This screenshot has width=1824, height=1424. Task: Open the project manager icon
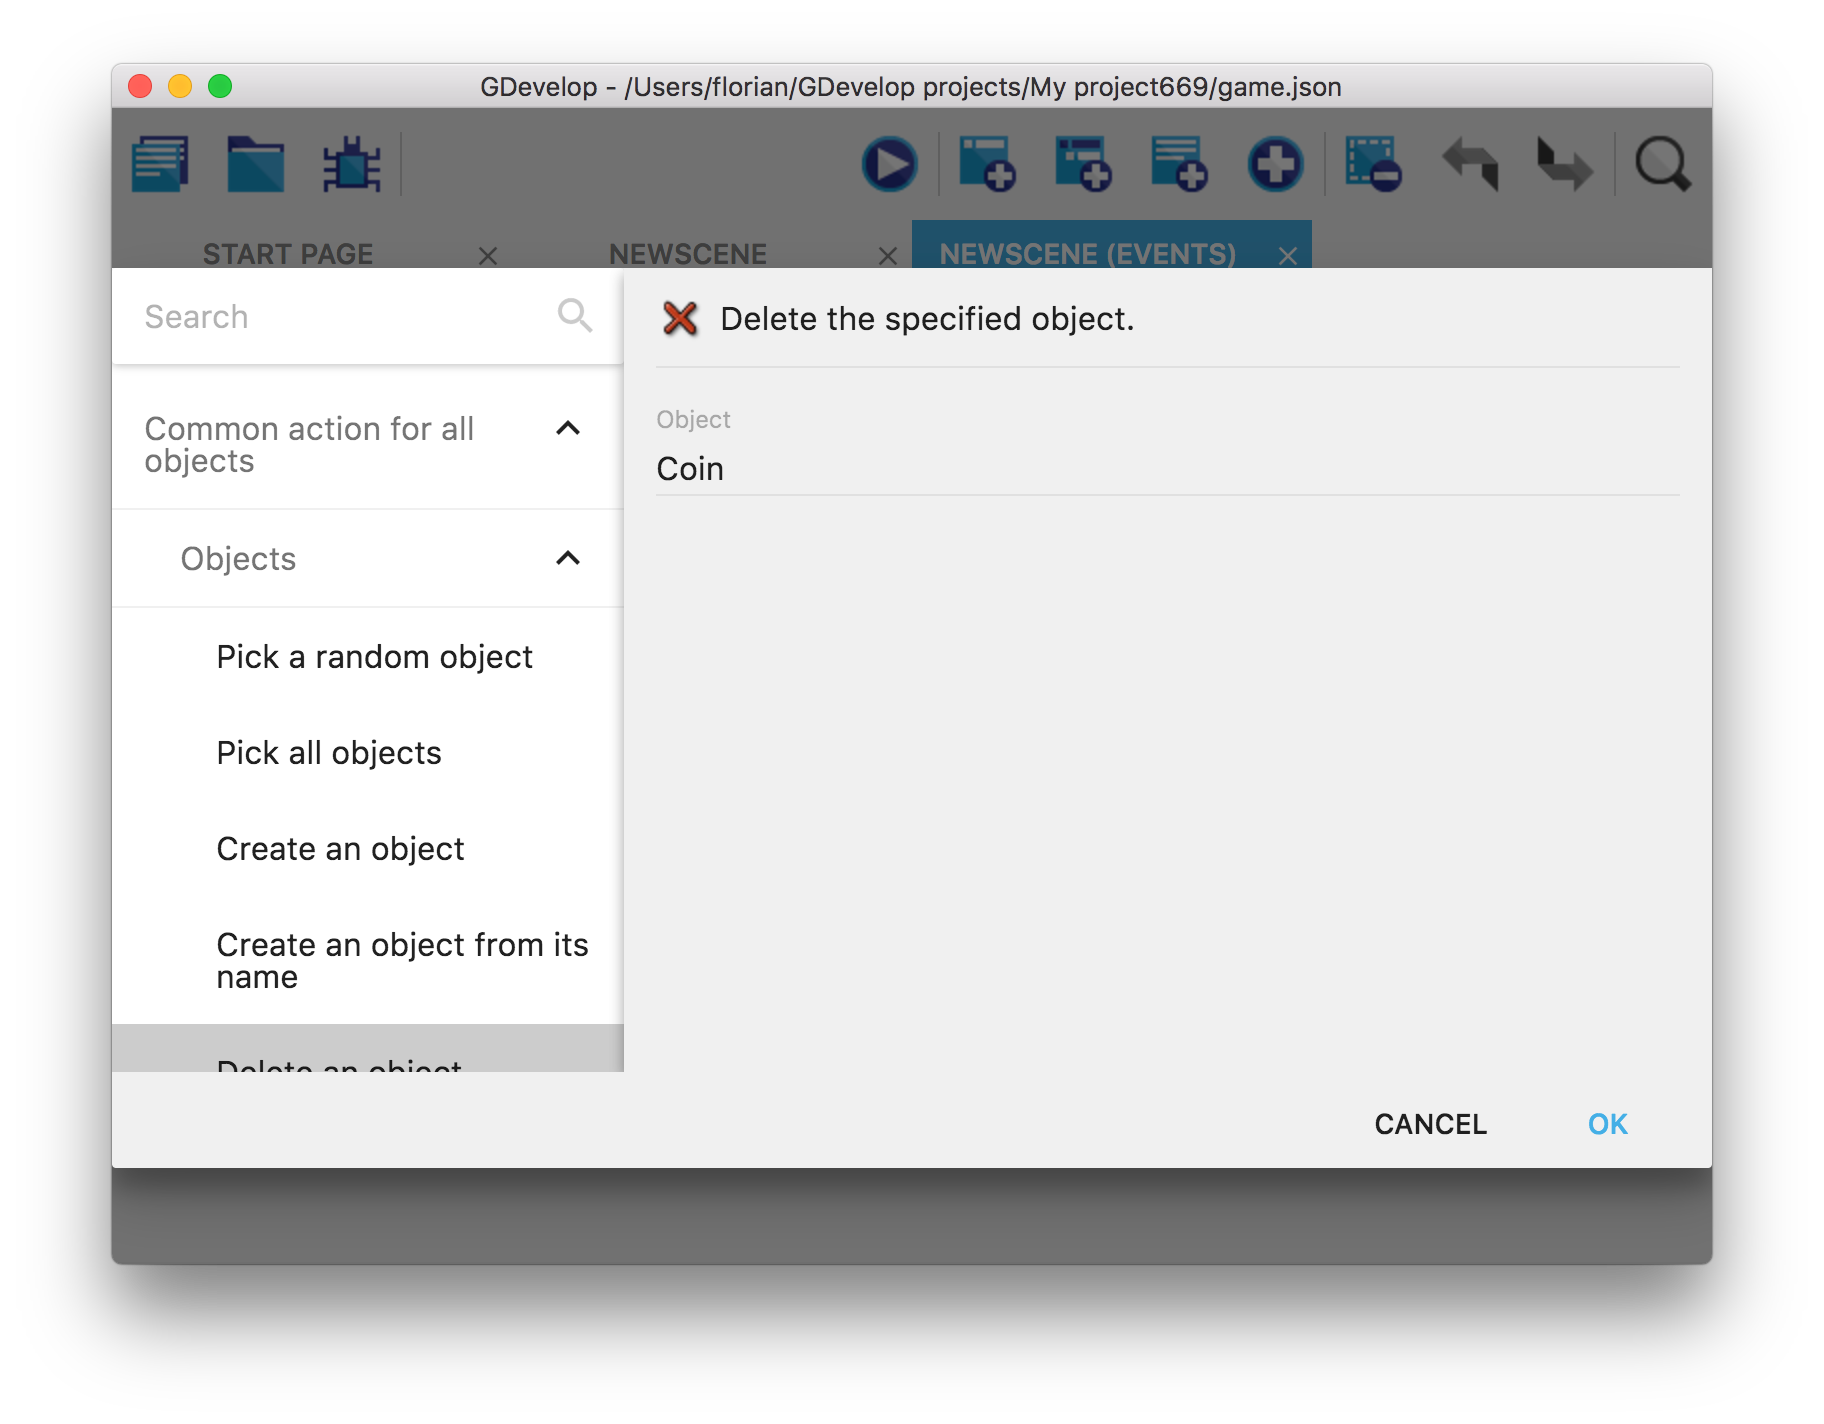pos(160,164)
